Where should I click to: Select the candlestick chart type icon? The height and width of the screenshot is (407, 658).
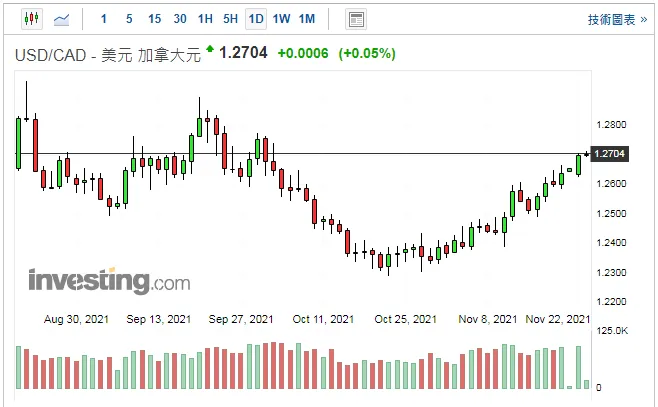(x=32, y=19)
